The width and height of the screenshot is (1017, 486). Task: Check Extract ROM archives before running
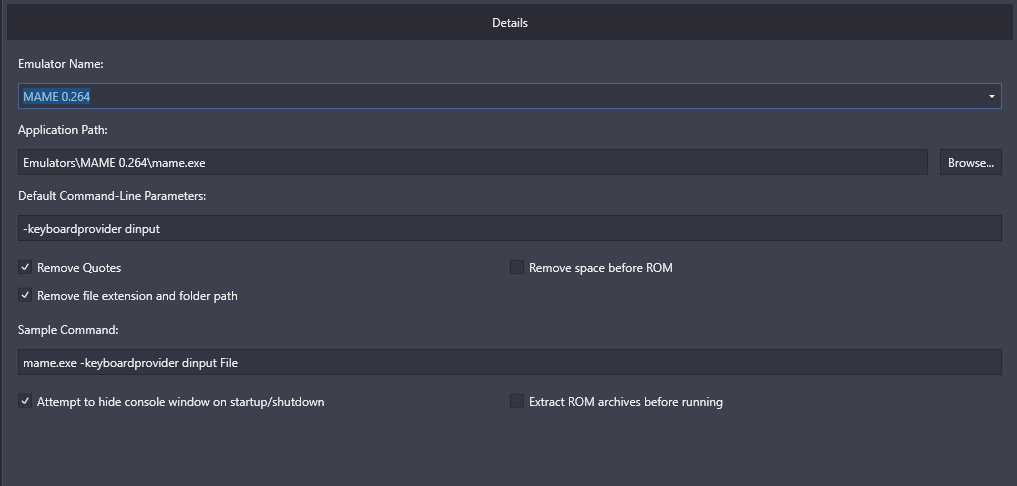pyautogui.click(x=516, y=402)
